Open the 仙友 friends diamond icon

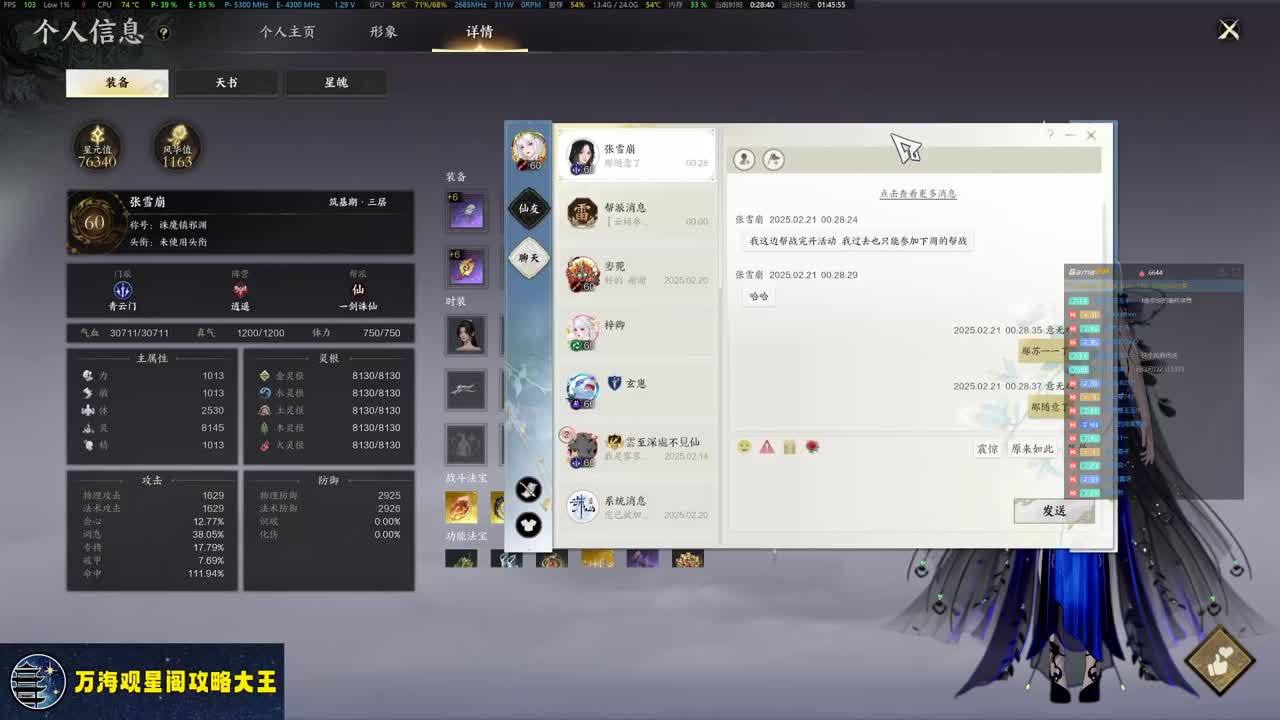point(529,208)
